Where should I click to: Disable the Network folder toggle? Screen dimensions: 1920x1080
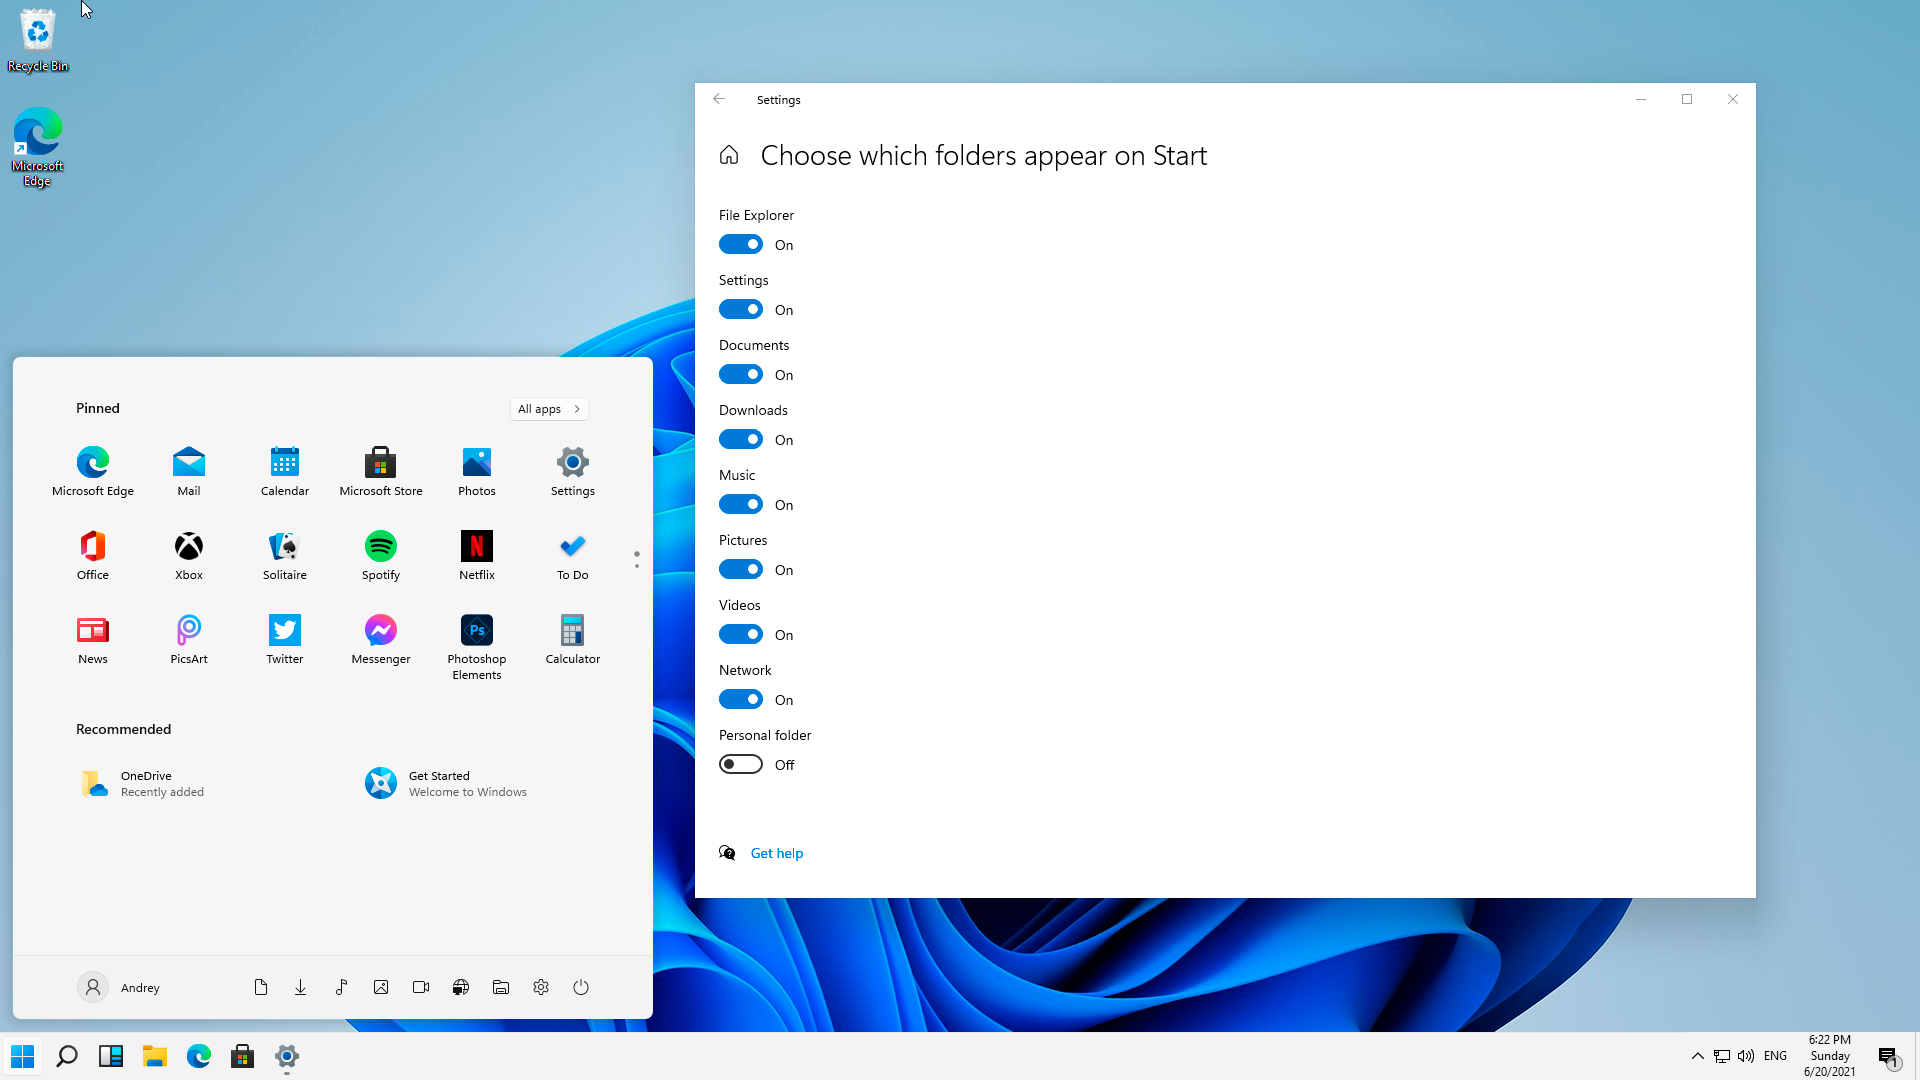(x=741, y=699)
